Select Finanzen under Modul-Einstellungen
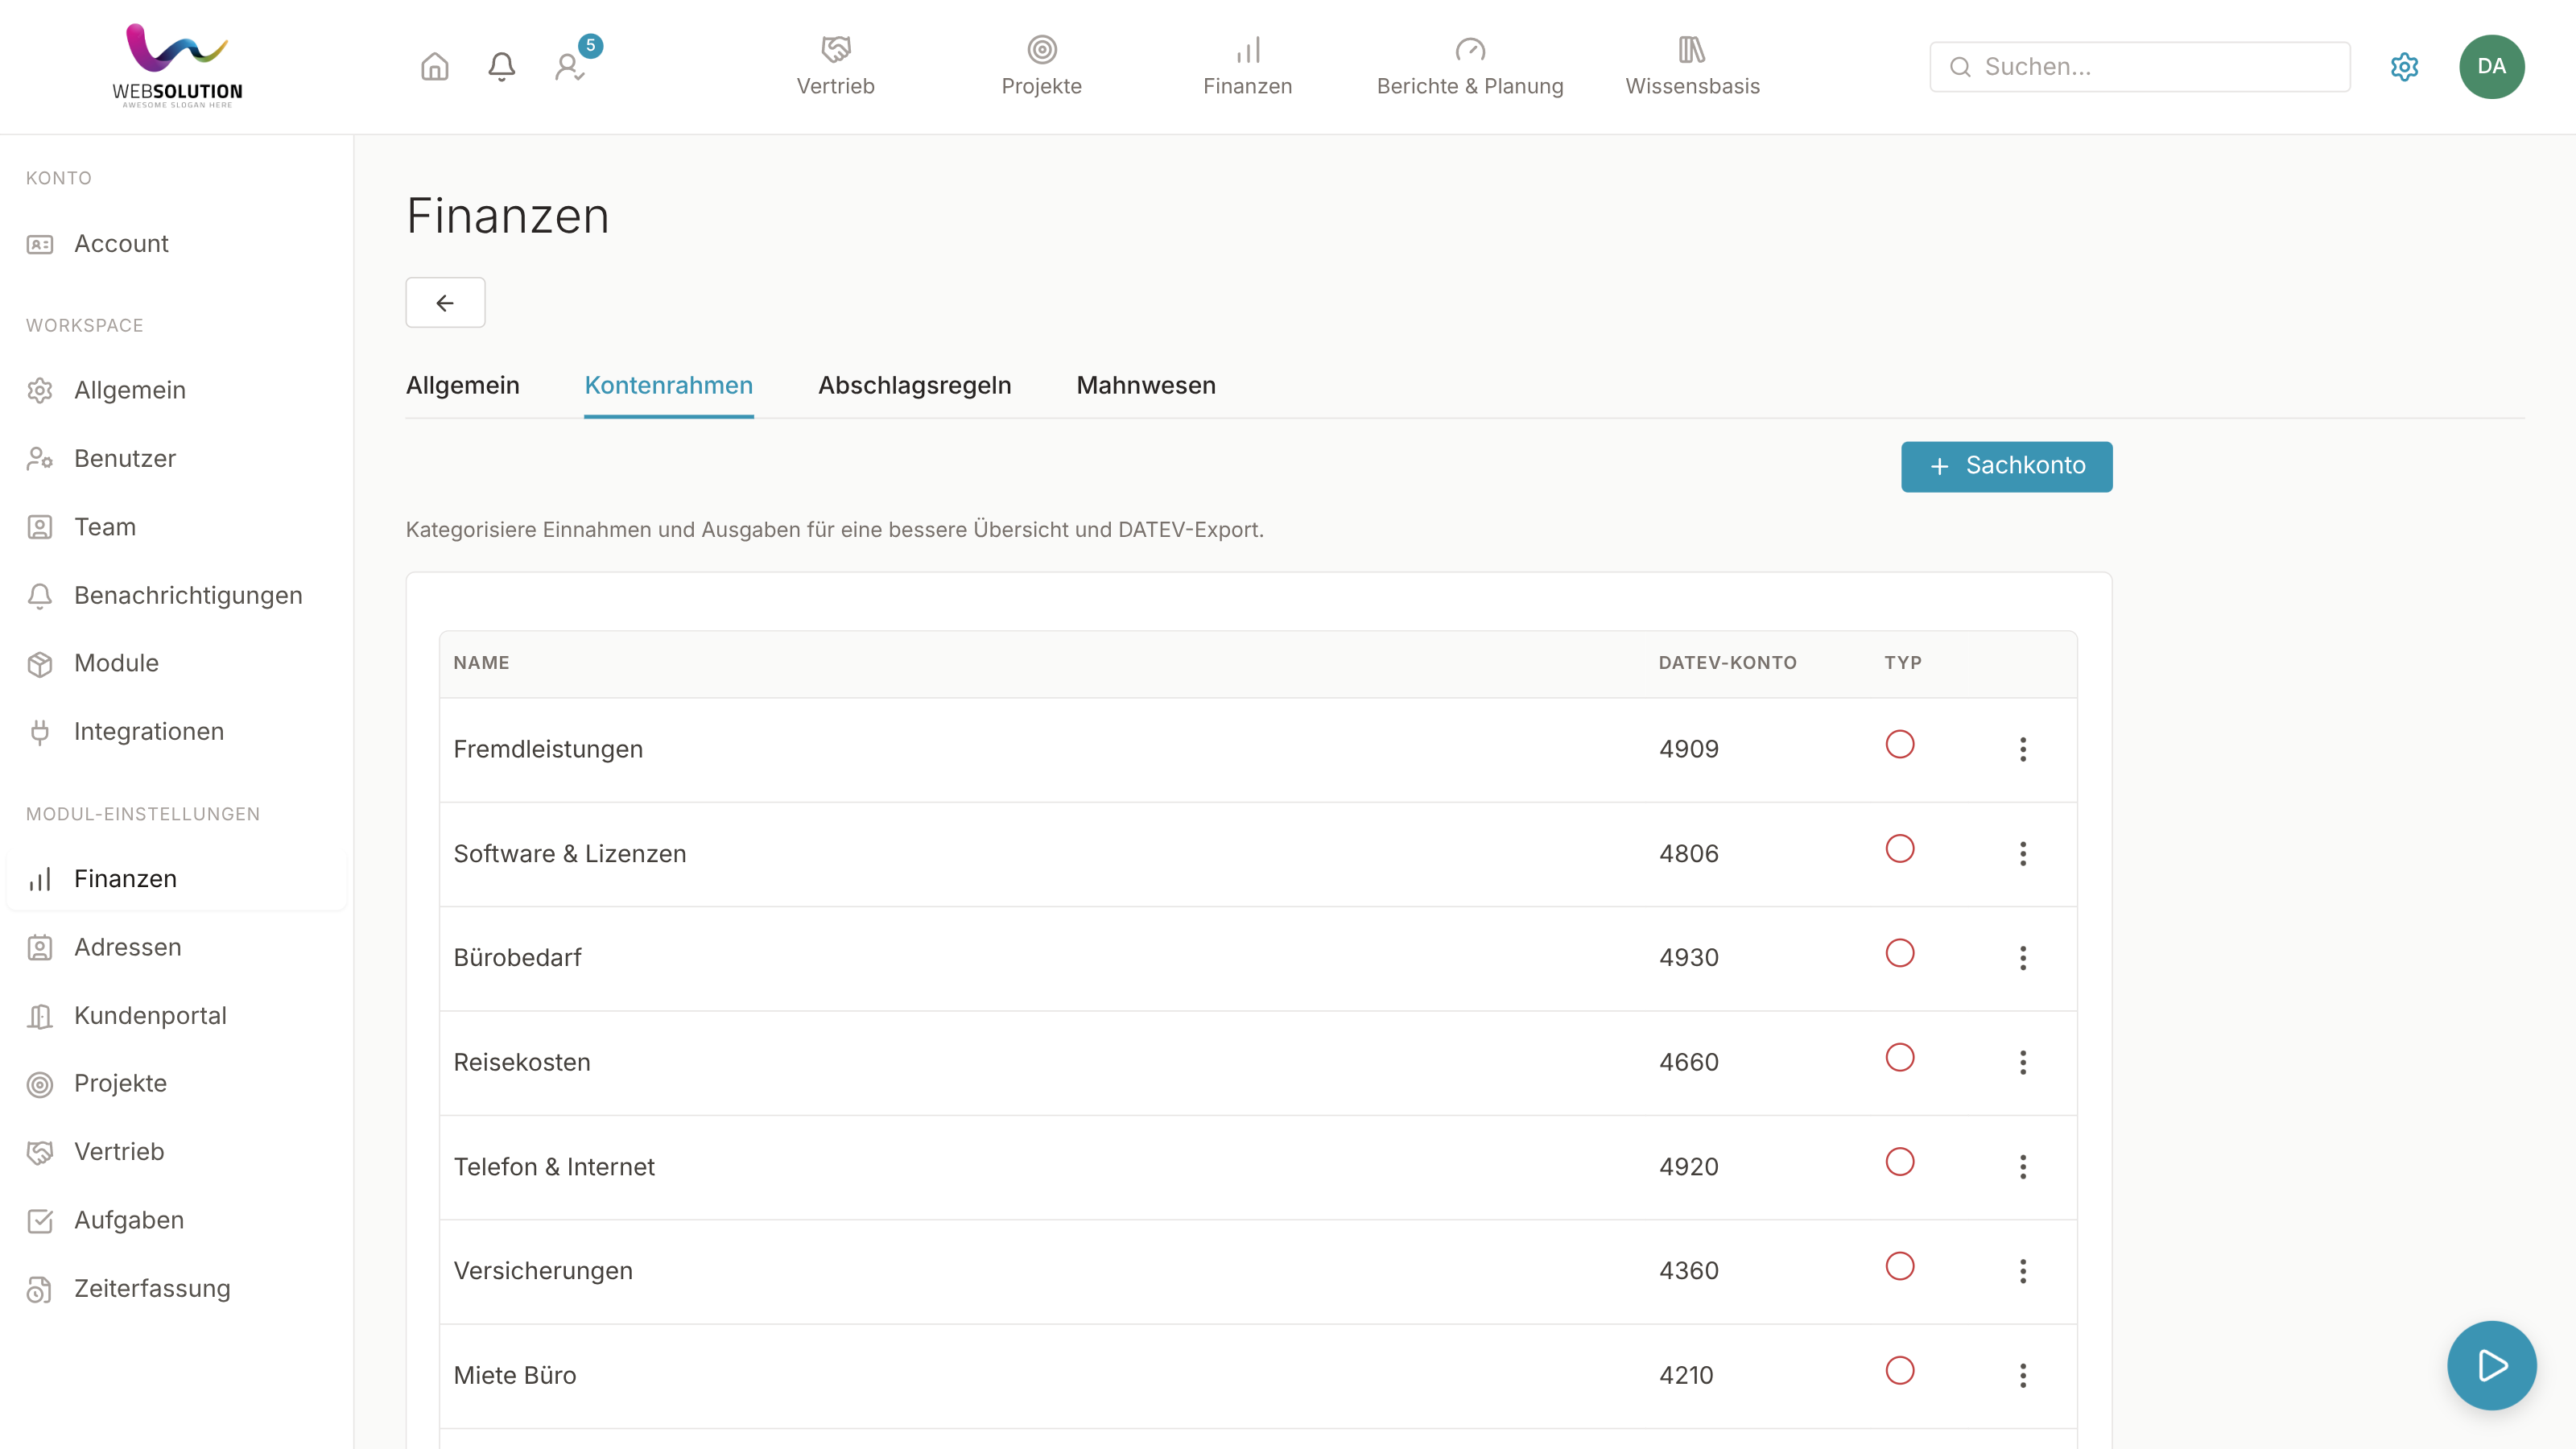The width and height of the screenshot is (2576, 1449). [177, 879]
